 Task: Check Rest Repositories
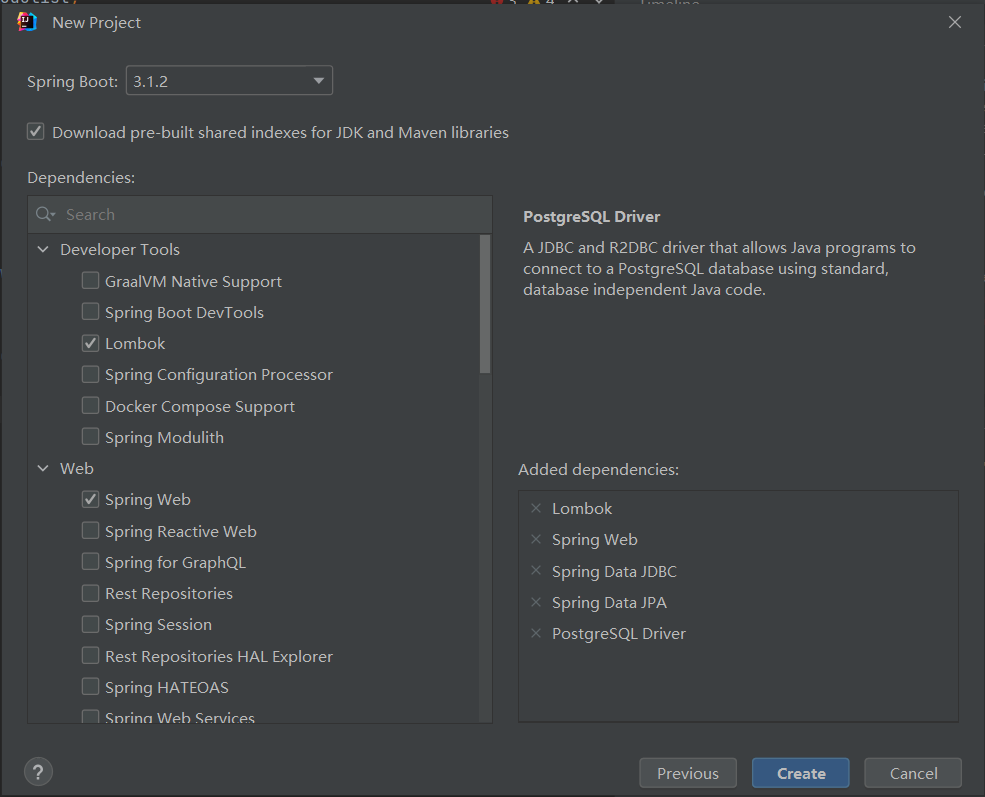click(x=90, y=593)
